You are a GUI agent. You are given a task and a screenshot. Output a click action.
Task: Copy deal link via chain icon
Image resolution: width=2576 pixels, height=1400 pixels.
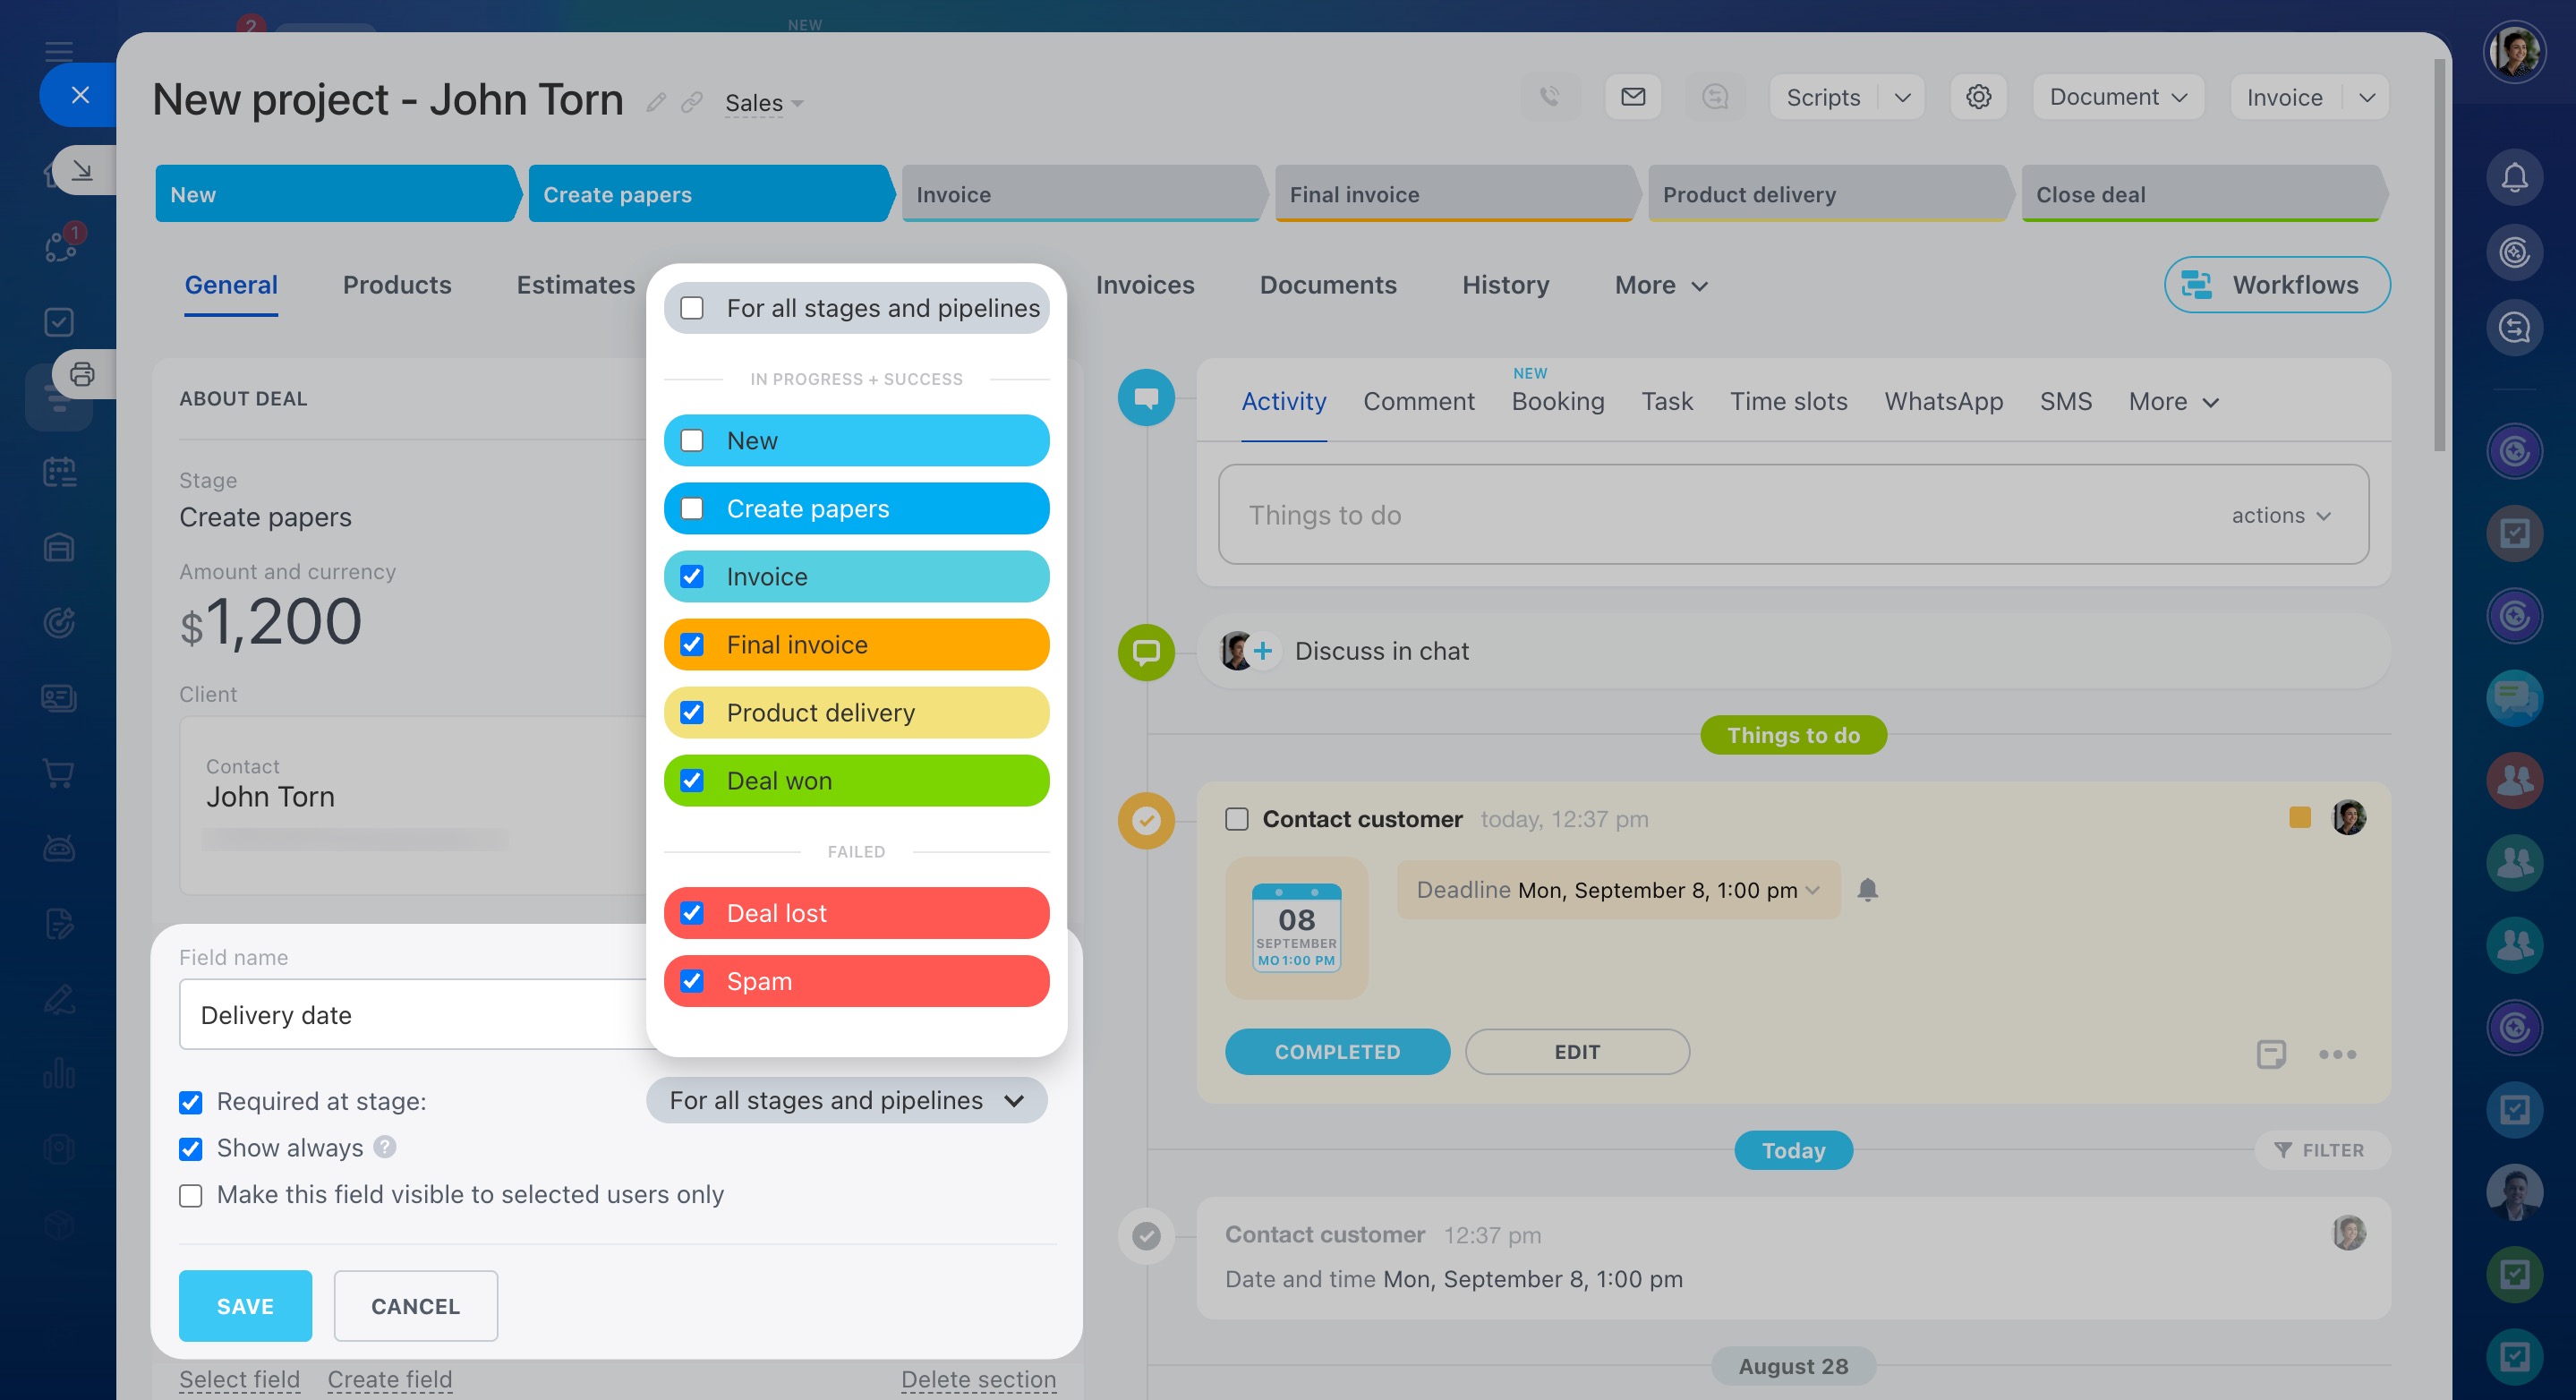pyautogui.click(x=691, y=102)
